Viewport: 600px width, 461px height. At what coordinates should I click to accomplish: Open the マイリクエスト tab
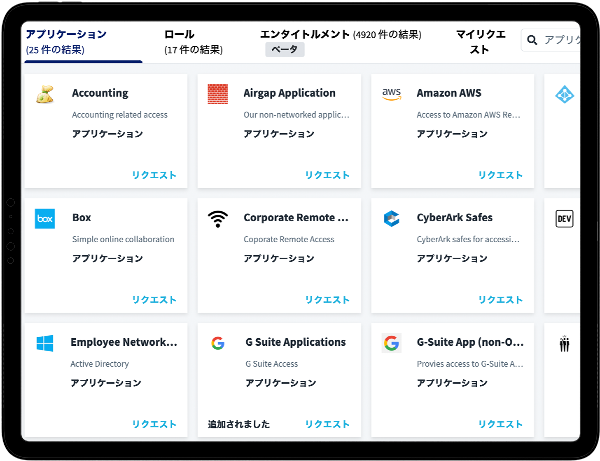click(481, 42)
